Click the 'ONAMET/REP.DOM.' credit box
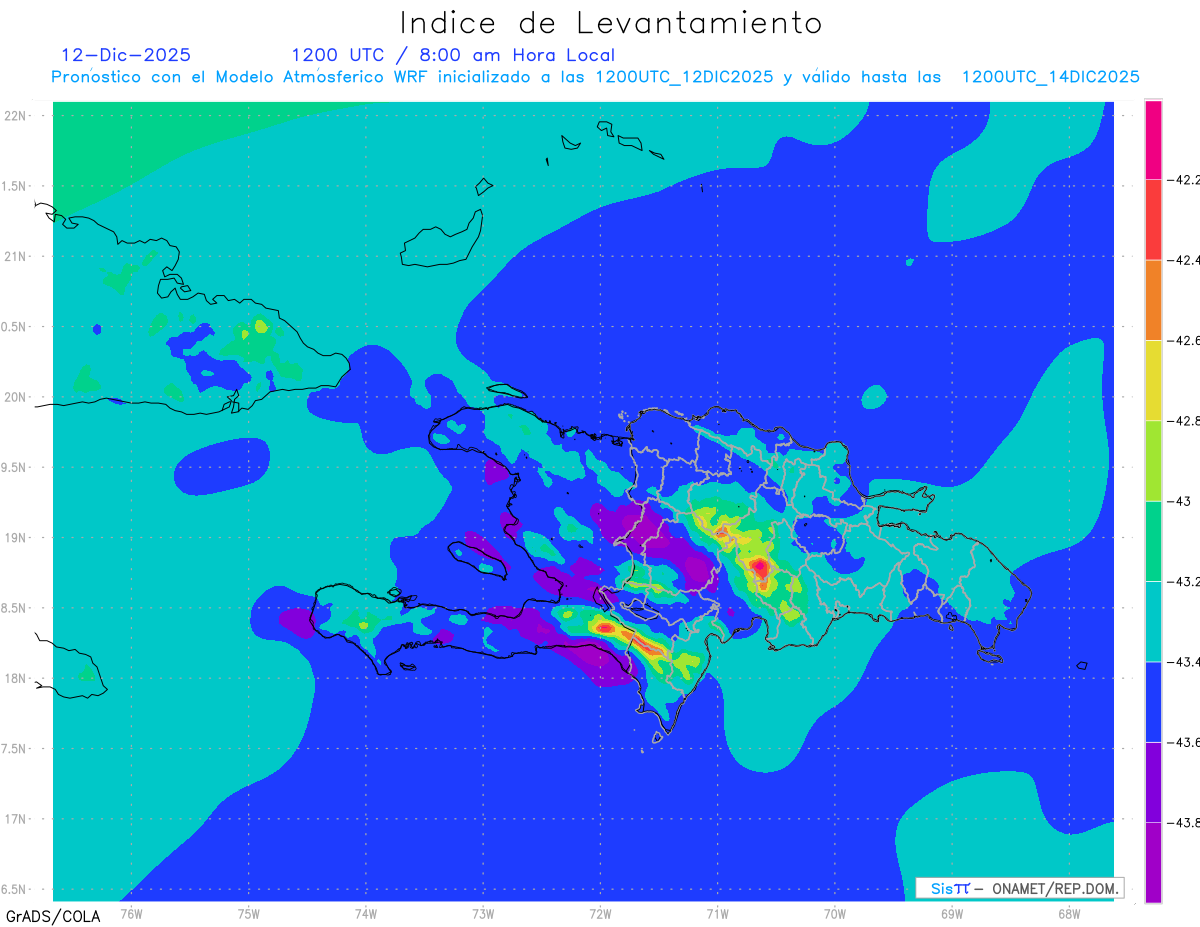This screenshot has height=927, width=1200. pyautogui.click(x=1019, y=888)
